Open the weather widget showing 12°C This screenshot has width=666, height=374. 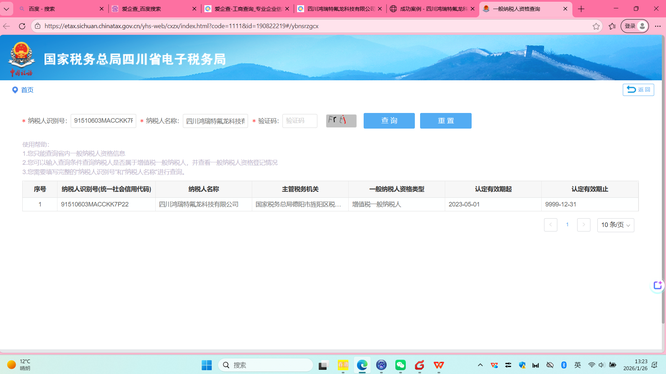tap(19, 365)
